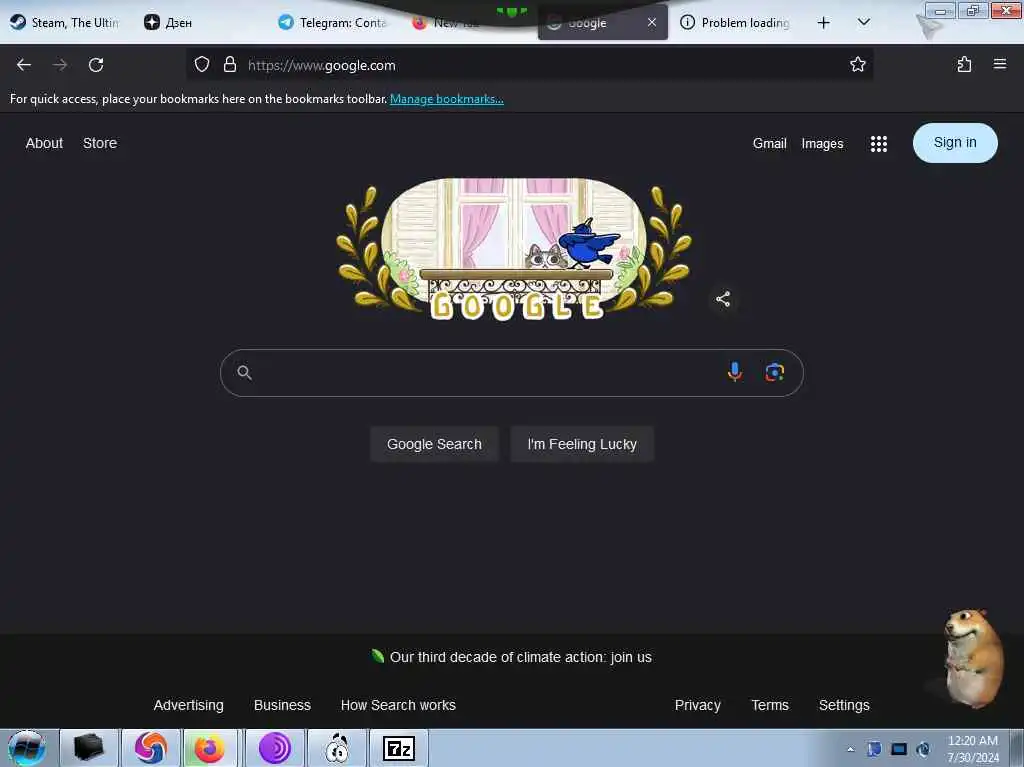Open the Privacy footer link

pyautogui.click(x=697, y=705)
